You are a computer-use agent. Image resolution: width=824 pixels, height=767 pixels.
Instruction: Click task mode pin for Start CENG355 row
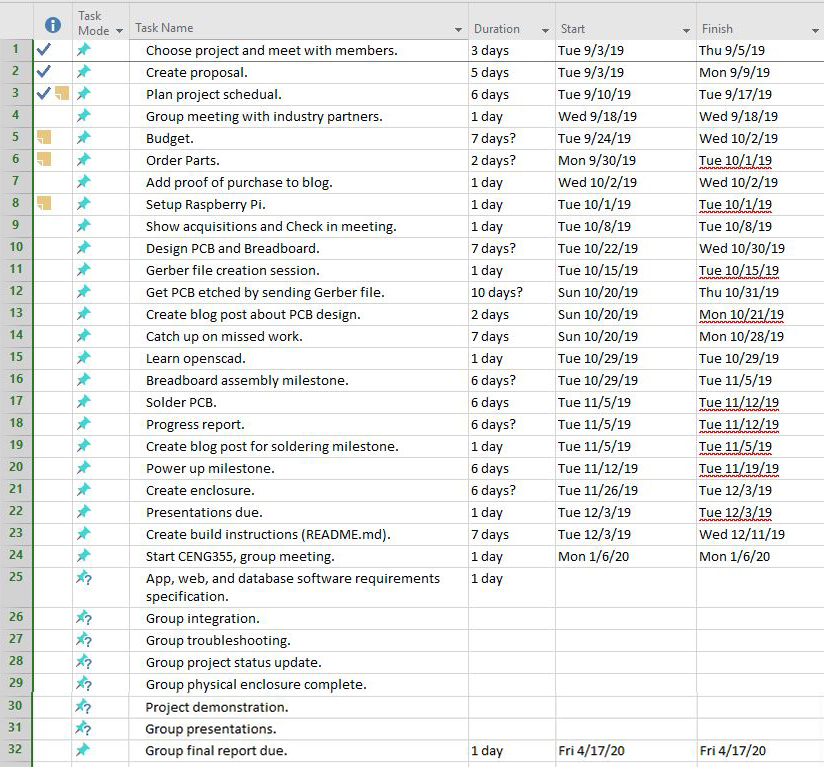(x=84, y=555)
